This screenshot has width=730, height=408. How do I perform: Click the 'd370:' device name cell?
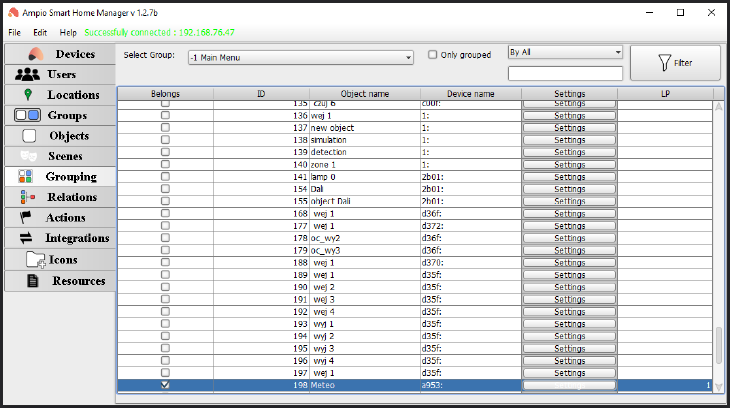tap(471, 263)
